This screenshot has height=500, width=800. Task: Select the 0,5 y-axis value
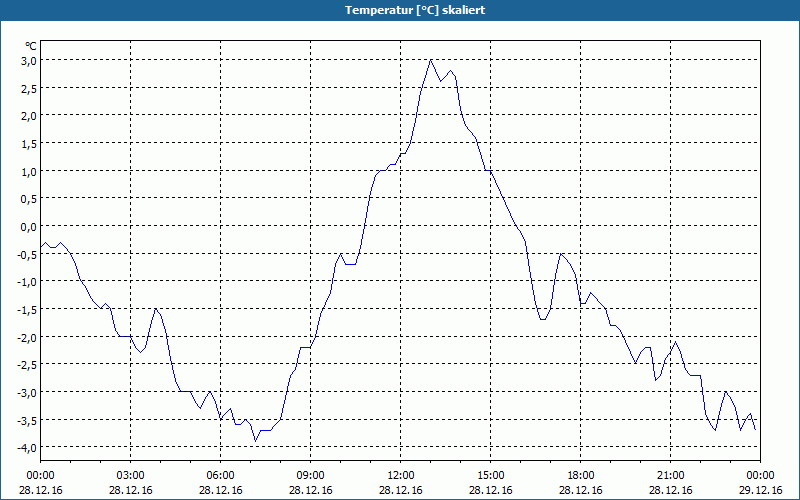pos(28,199)
